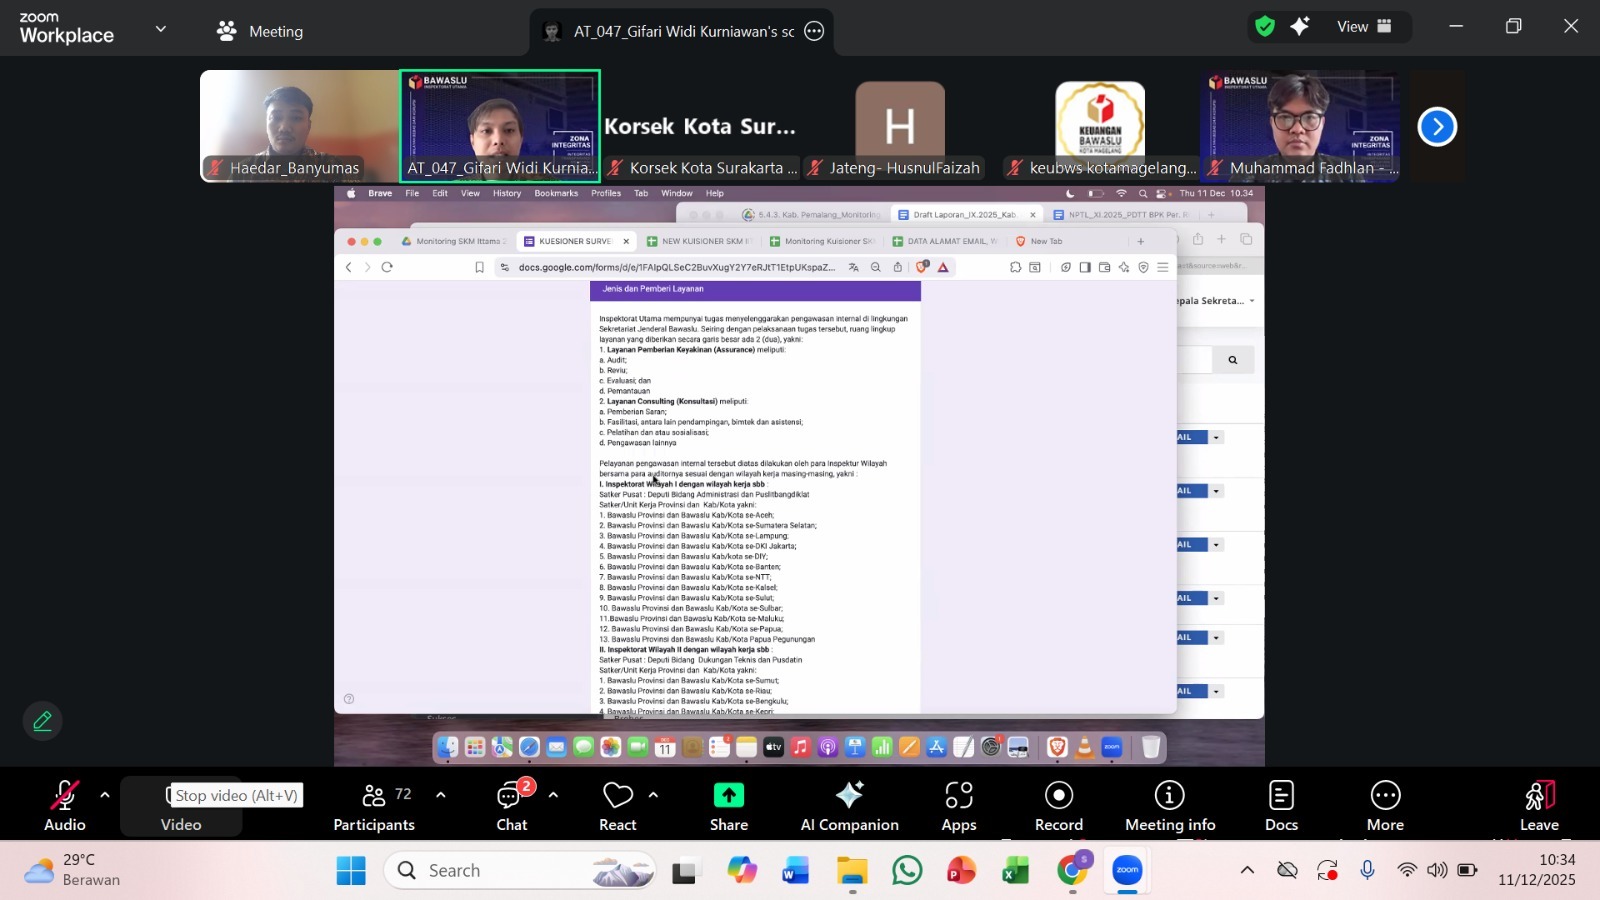Click the green annotate pencil icon
Viewport: 1600px width, 900px height.
tap(43, 721)
